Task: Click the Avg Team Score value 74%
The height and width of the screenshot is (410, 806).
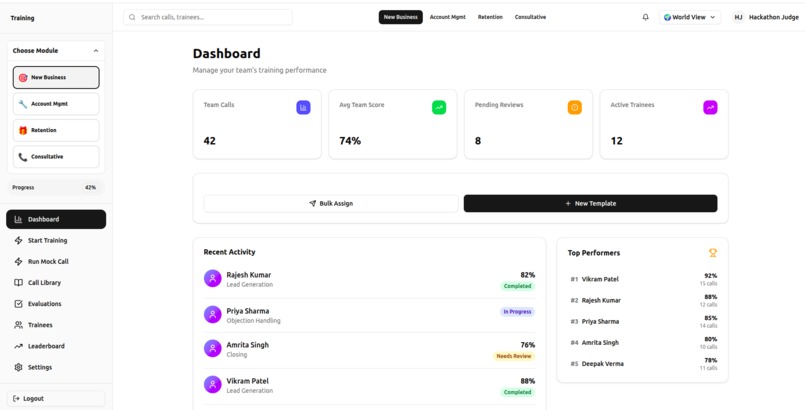Action: [x=350, y=141]
